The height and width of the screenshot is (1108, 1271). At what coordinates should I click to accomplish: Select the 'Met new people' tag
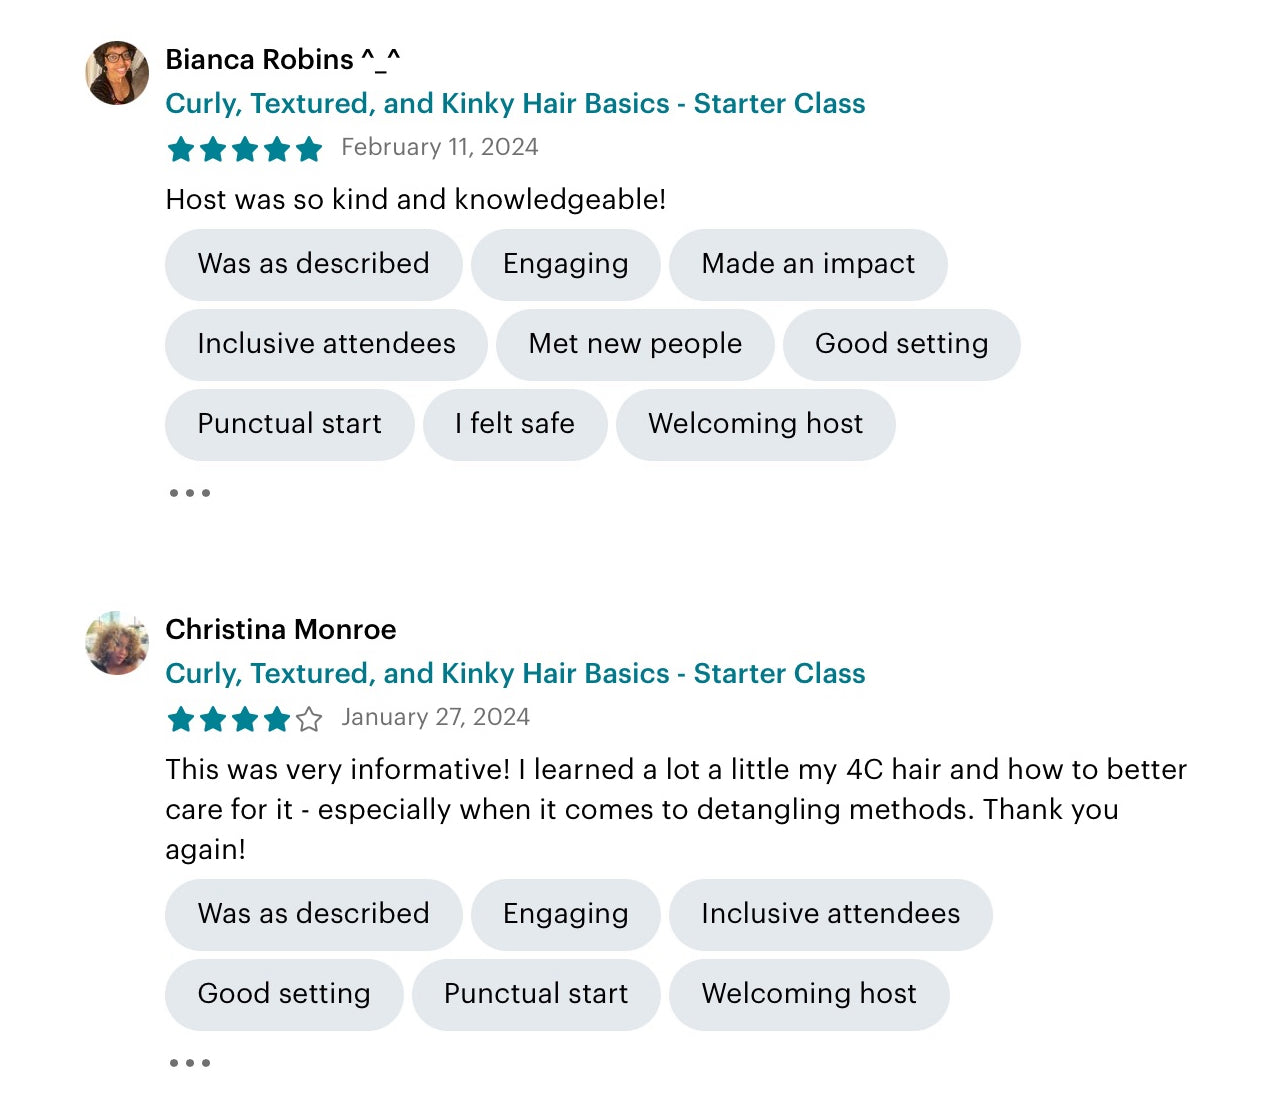click(635, 345)
